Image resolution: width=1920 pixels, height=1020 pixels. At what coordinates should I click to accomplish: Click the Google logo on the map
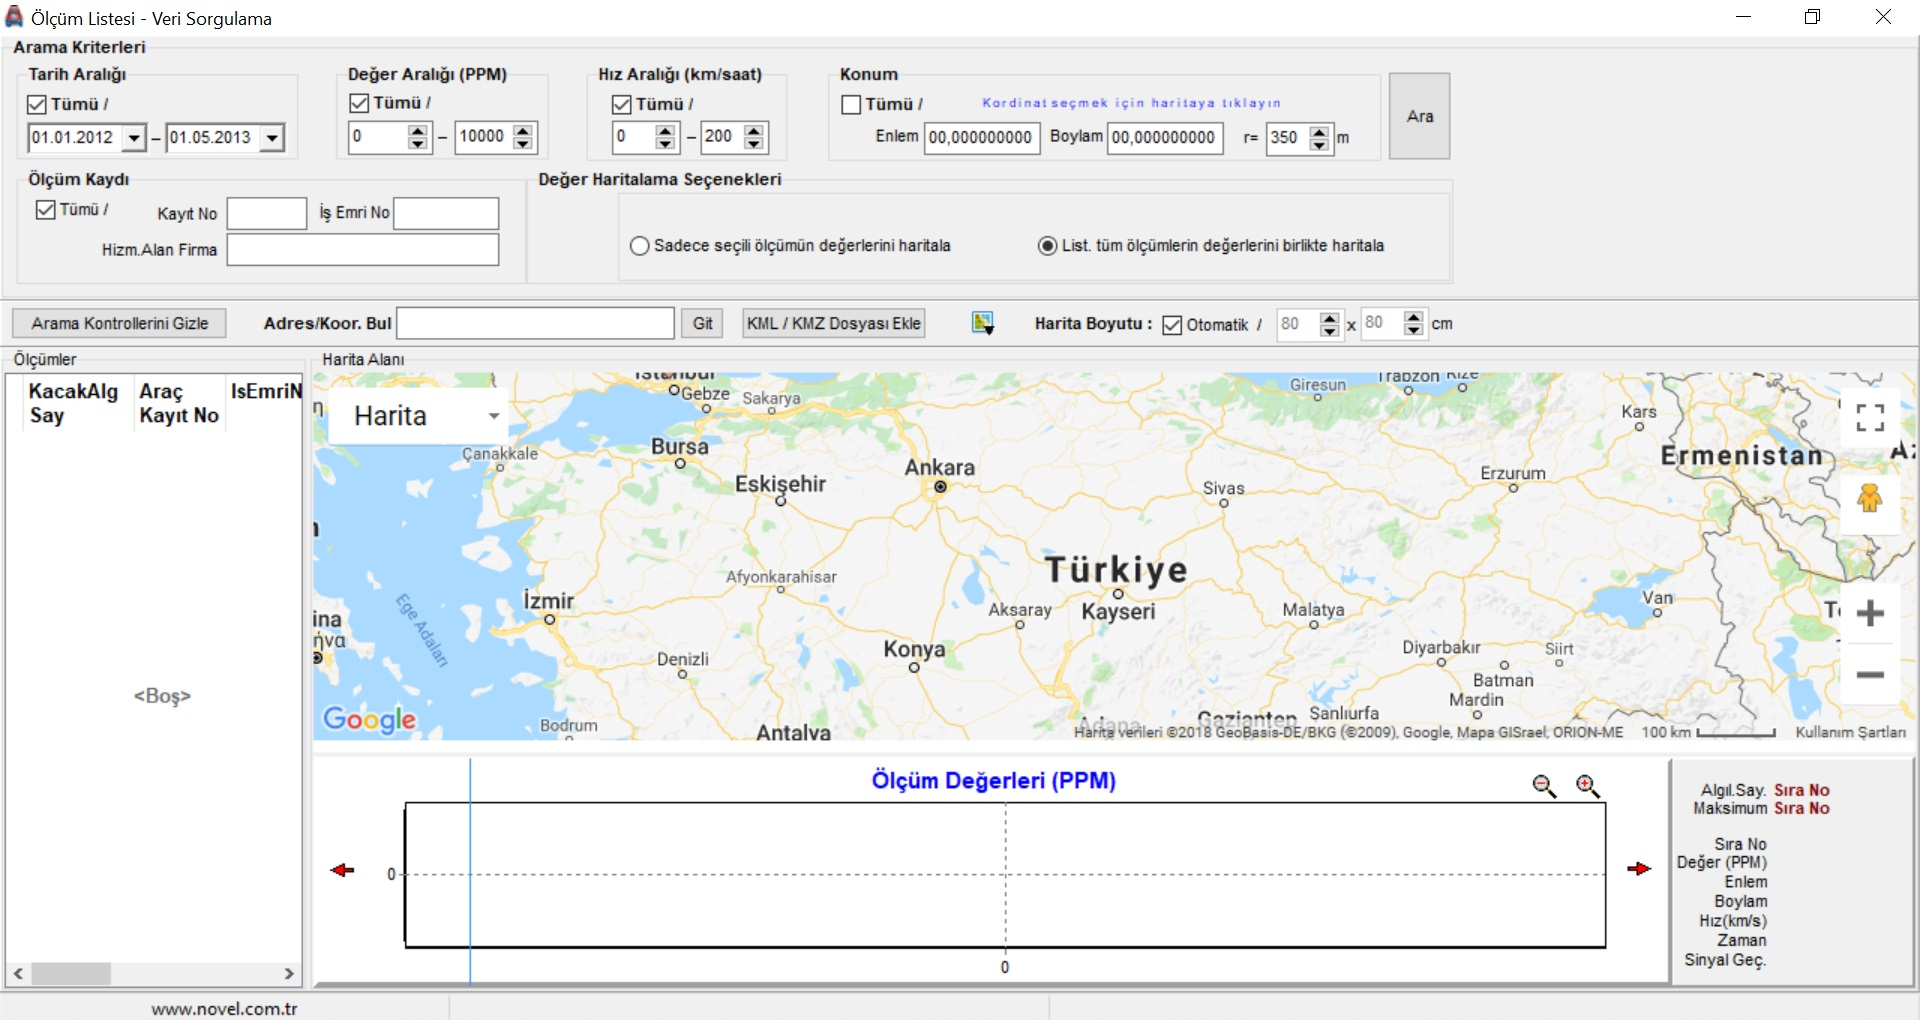click(x=369, y=719)
